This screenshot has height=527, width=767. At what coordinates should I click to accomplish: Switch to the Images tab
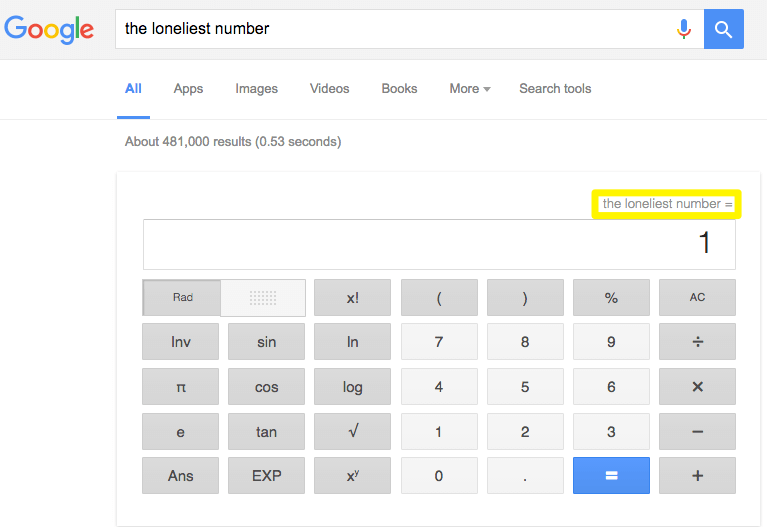coord(256,89)
